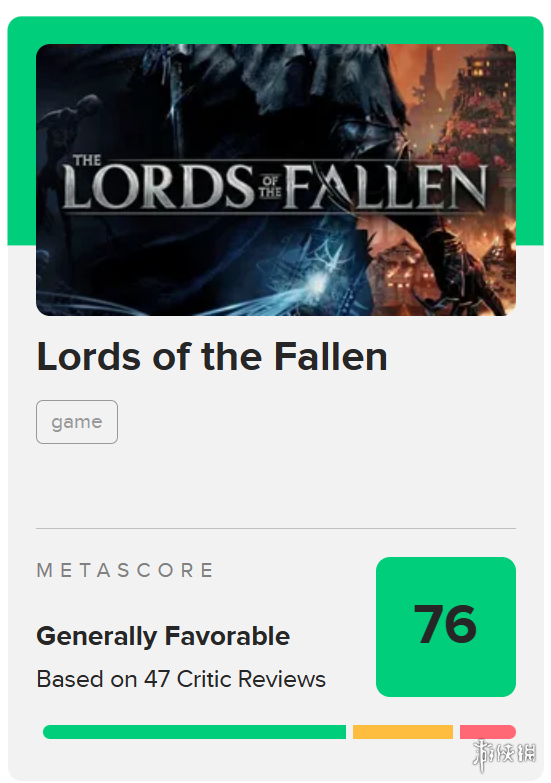This screenshot has width=551, height=783.
Task: Click the 'FALLEN' word in cover logo
Action: pos(385,186)
